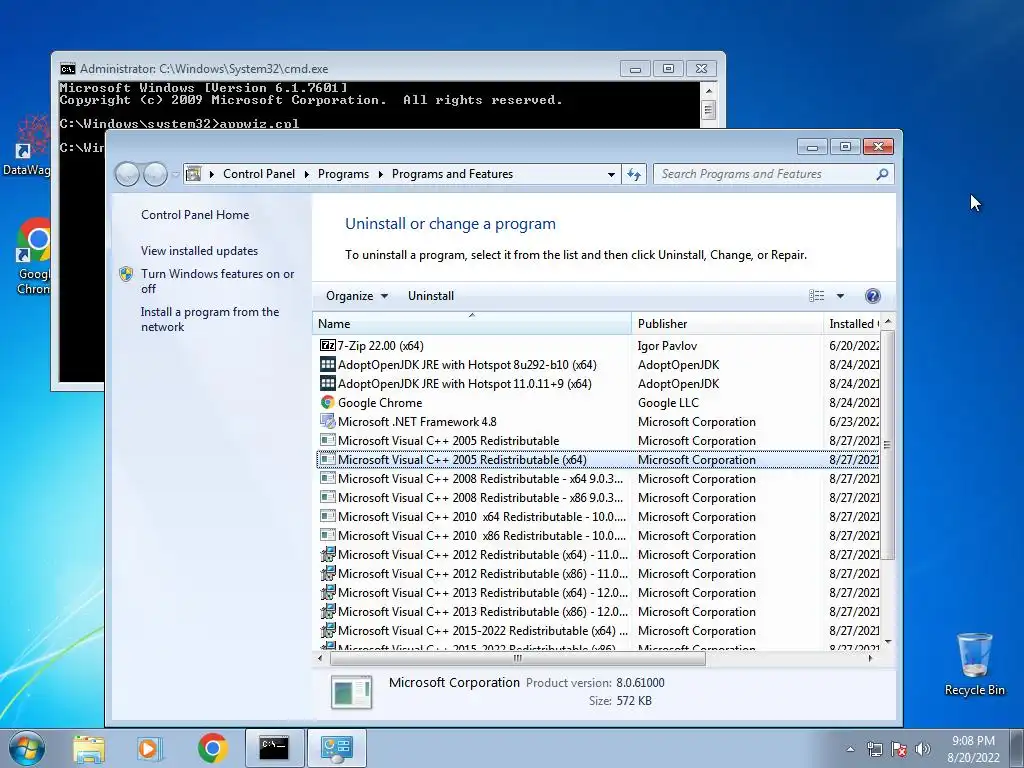Expand breadcrumb arrow after Programs
Viewport: 1024px width, 768px height.
point(381,174)
